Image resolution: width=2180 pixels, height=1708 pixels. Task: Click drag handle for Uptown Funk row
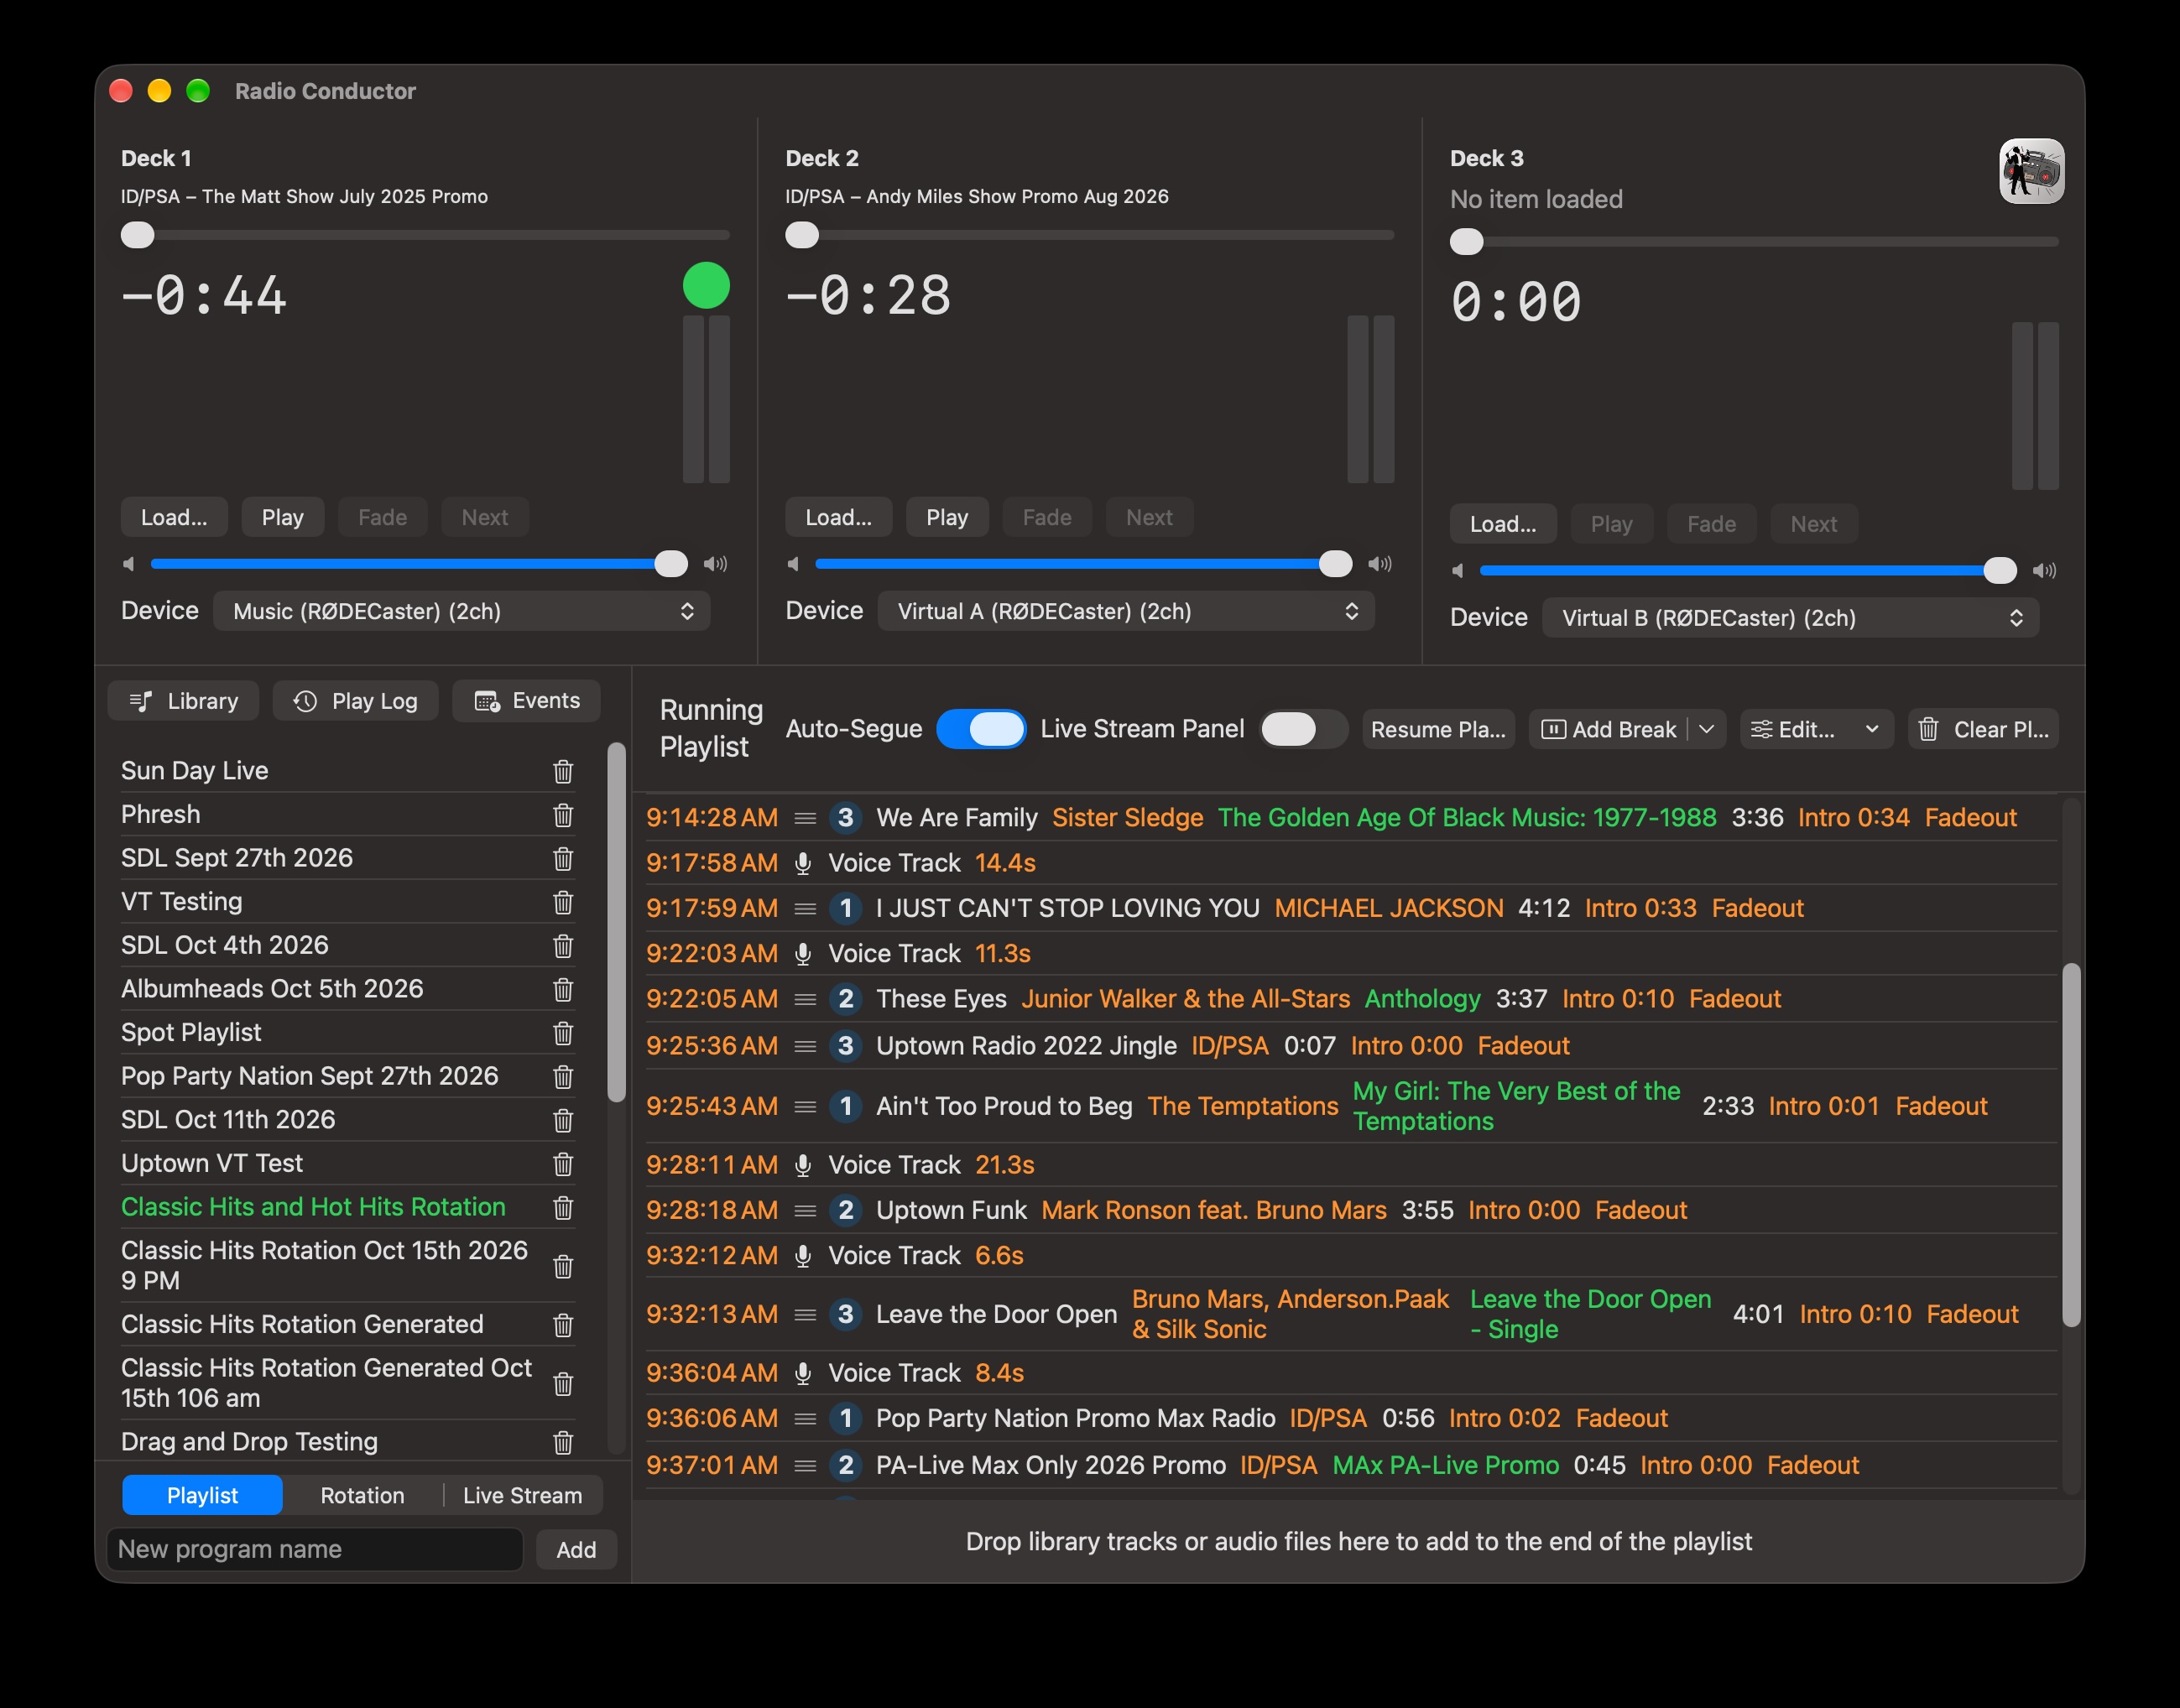805,1211
